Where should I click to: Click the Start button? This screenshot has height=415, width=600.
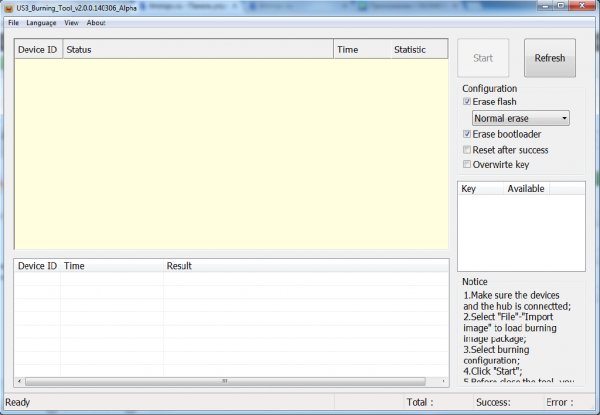tap(483, 58)
